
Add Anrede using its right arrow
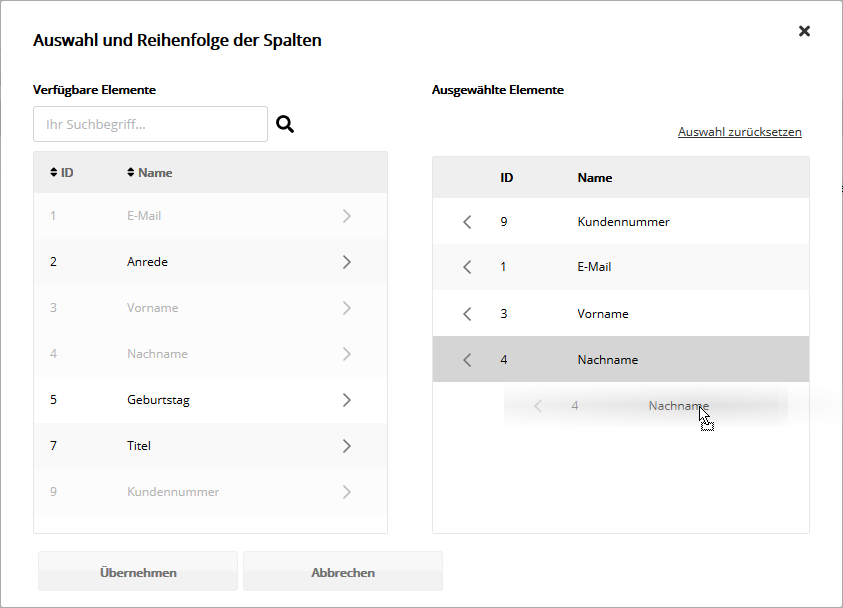click(x=347, y=262)
